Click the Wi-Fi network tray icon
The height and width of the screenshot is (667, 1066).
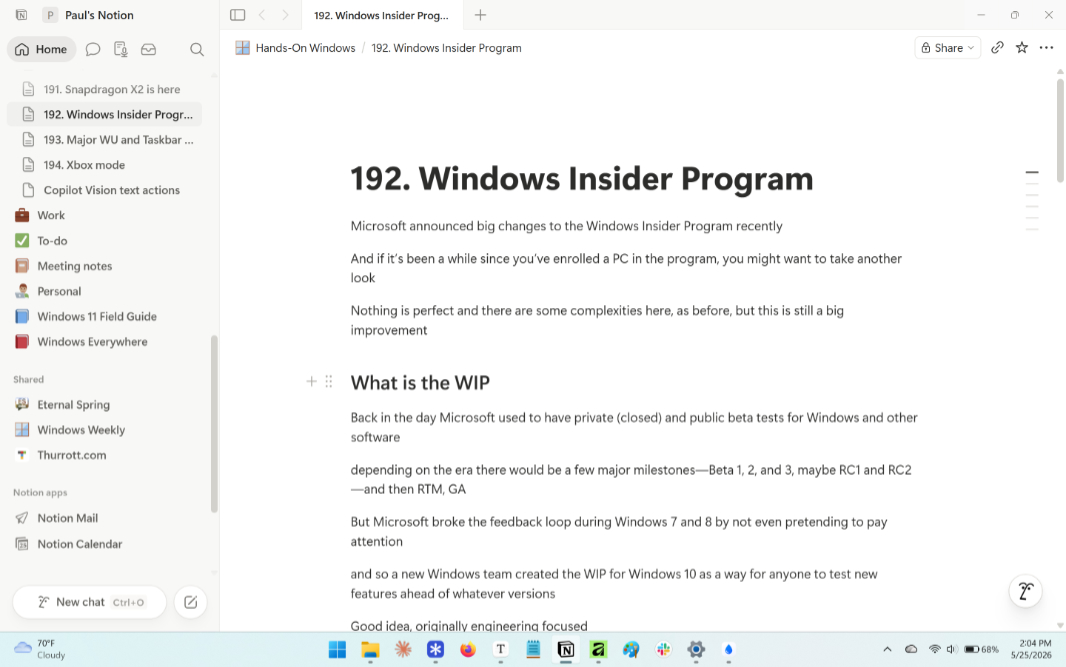click(935, 649)
